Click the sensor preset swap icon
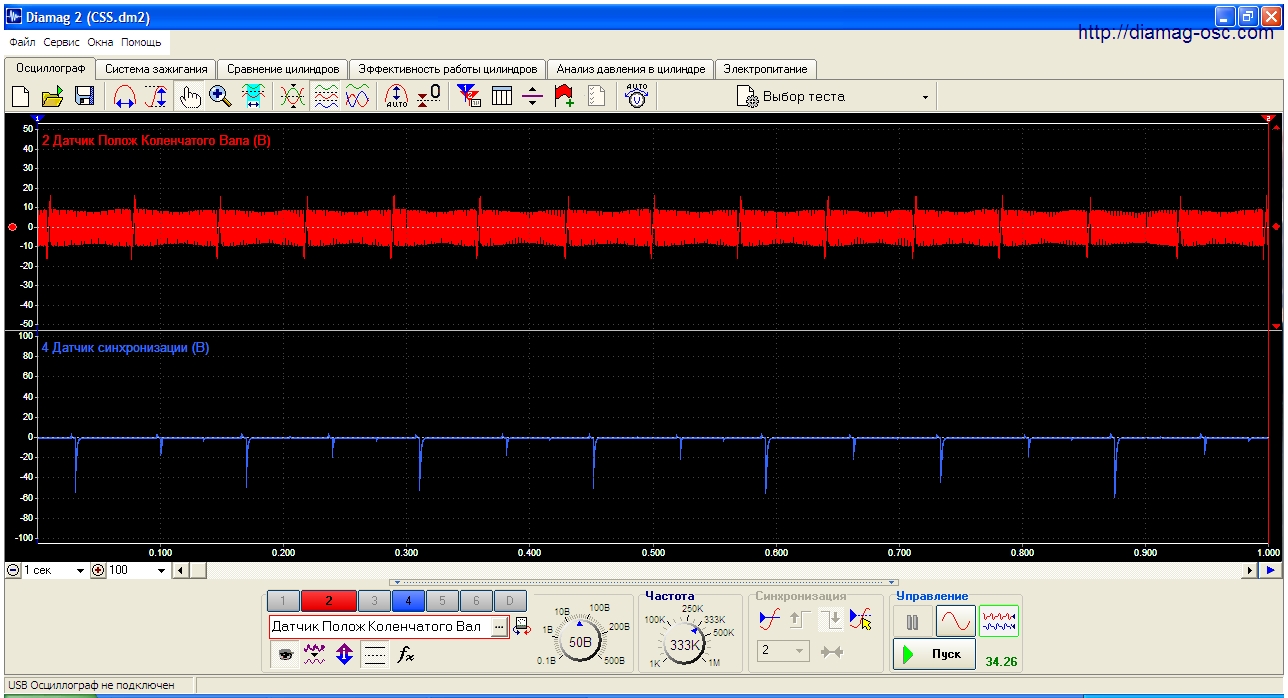This screenshot has height=698, width=1288. tap(521, 627)
